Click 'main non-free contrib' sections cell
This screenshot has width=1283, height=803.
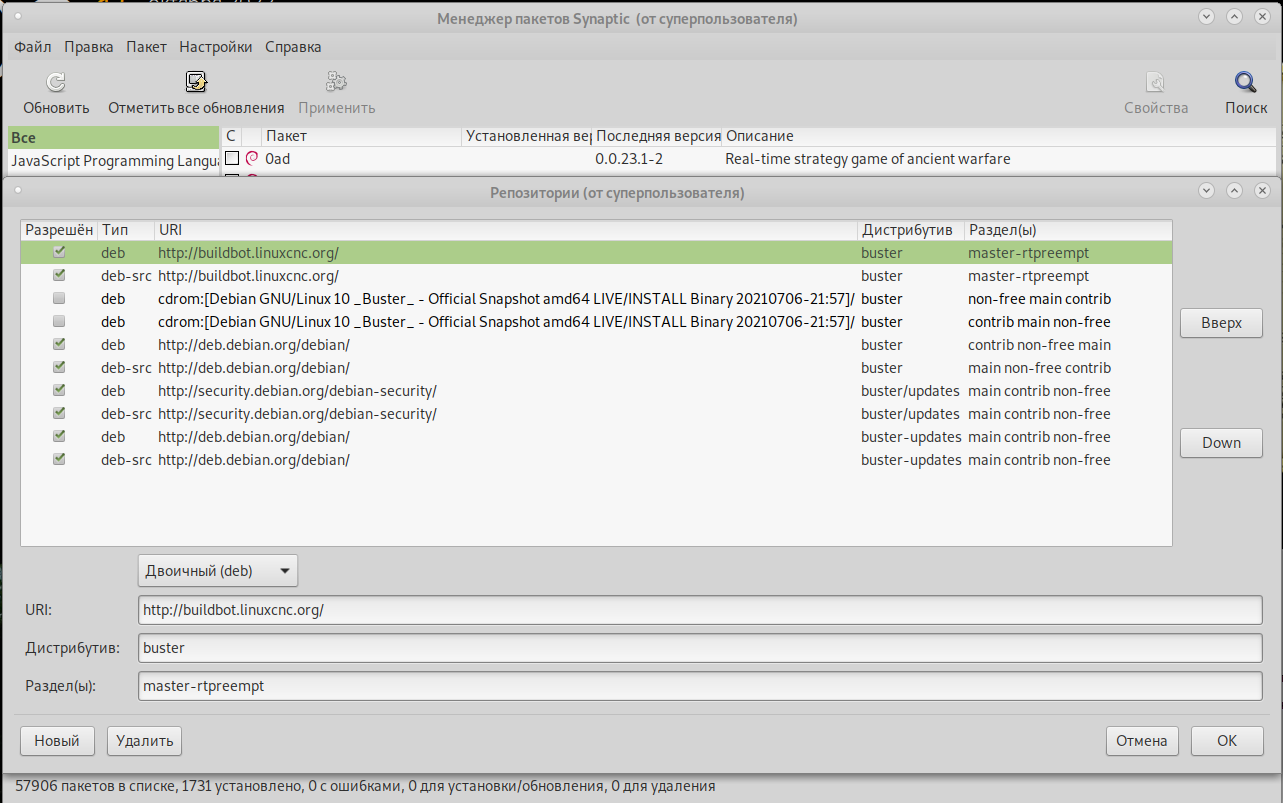(x=1039, y=367)
